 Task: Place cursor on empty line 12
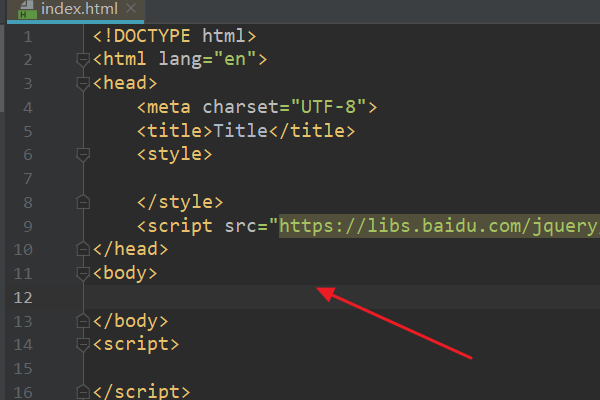point(342,297)
